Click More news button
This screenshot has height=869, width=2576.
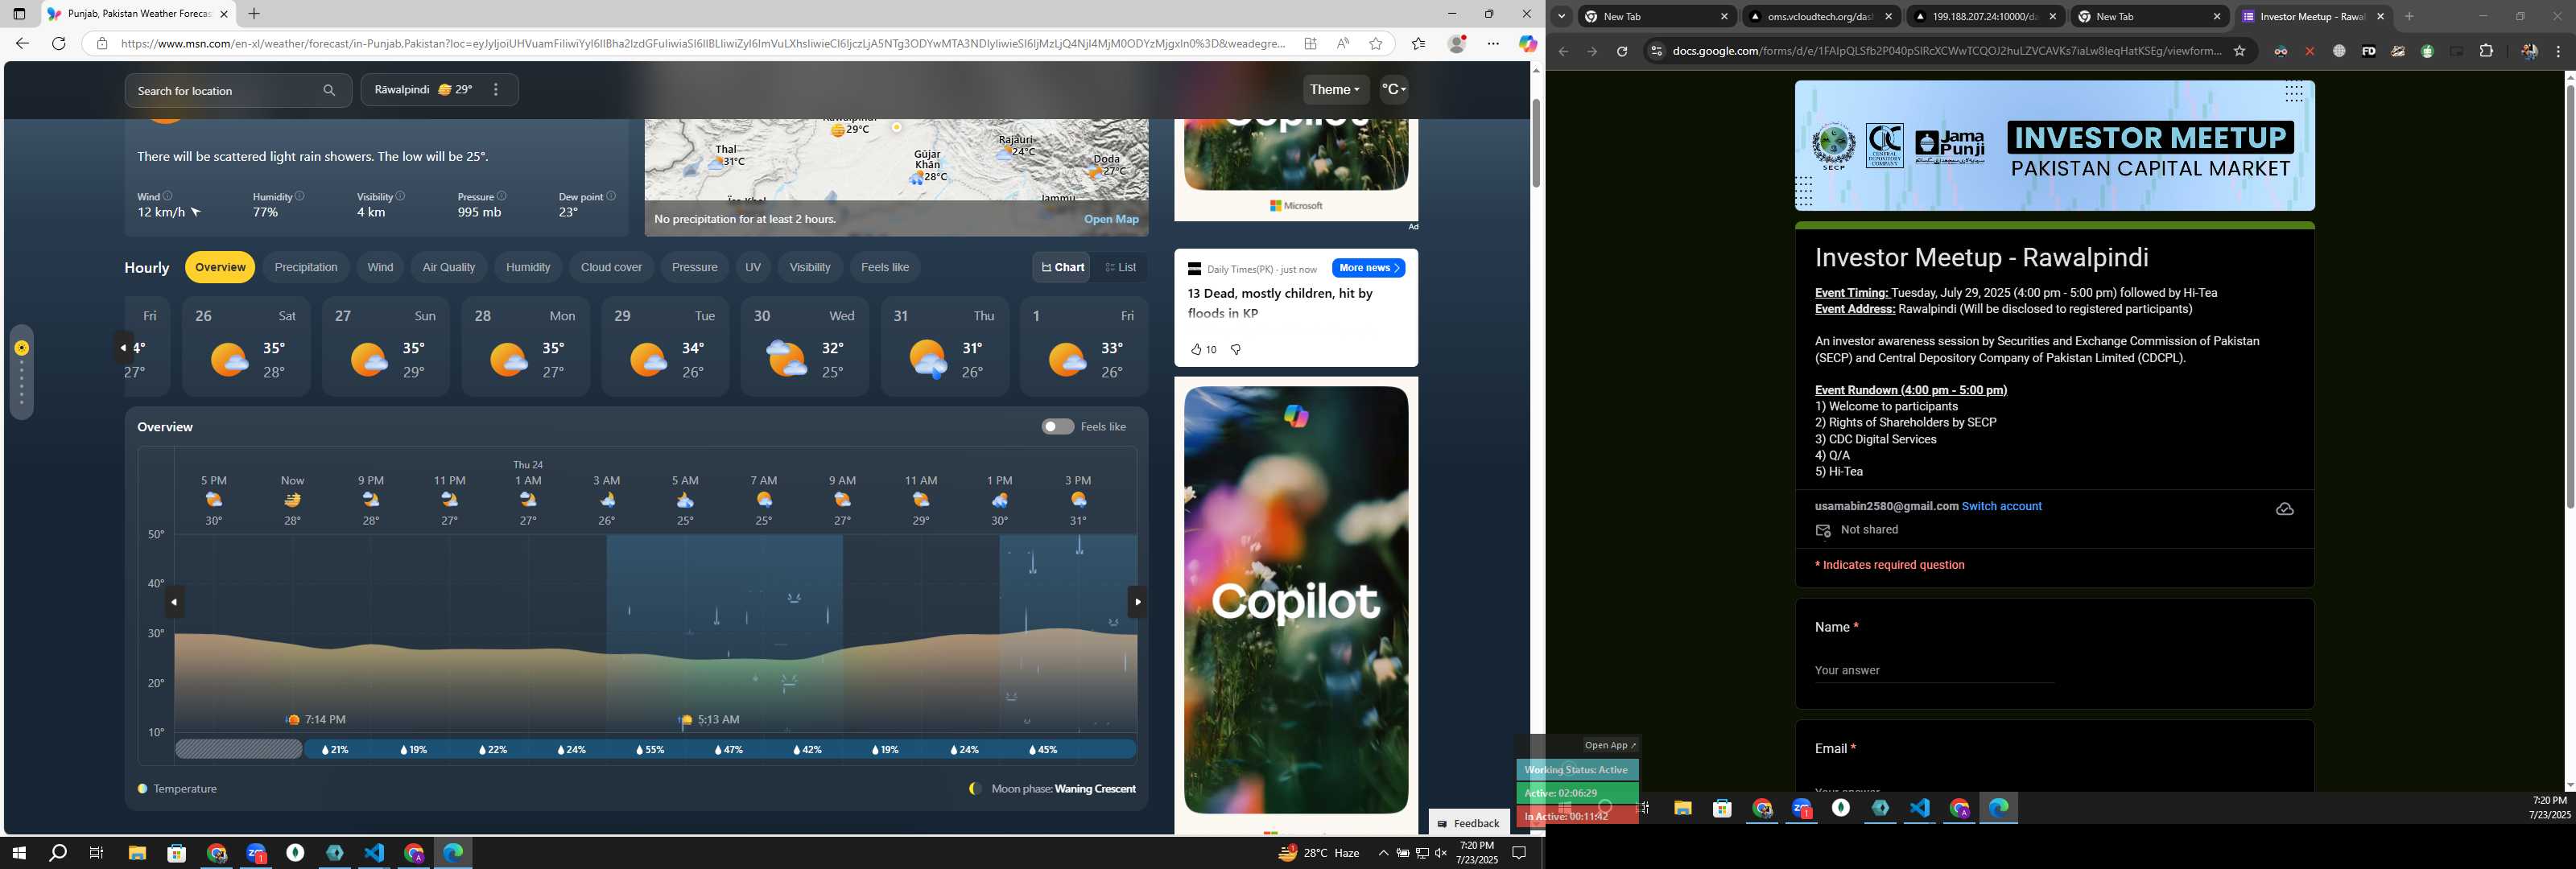pyautogui.click(x=1368, y=268)
